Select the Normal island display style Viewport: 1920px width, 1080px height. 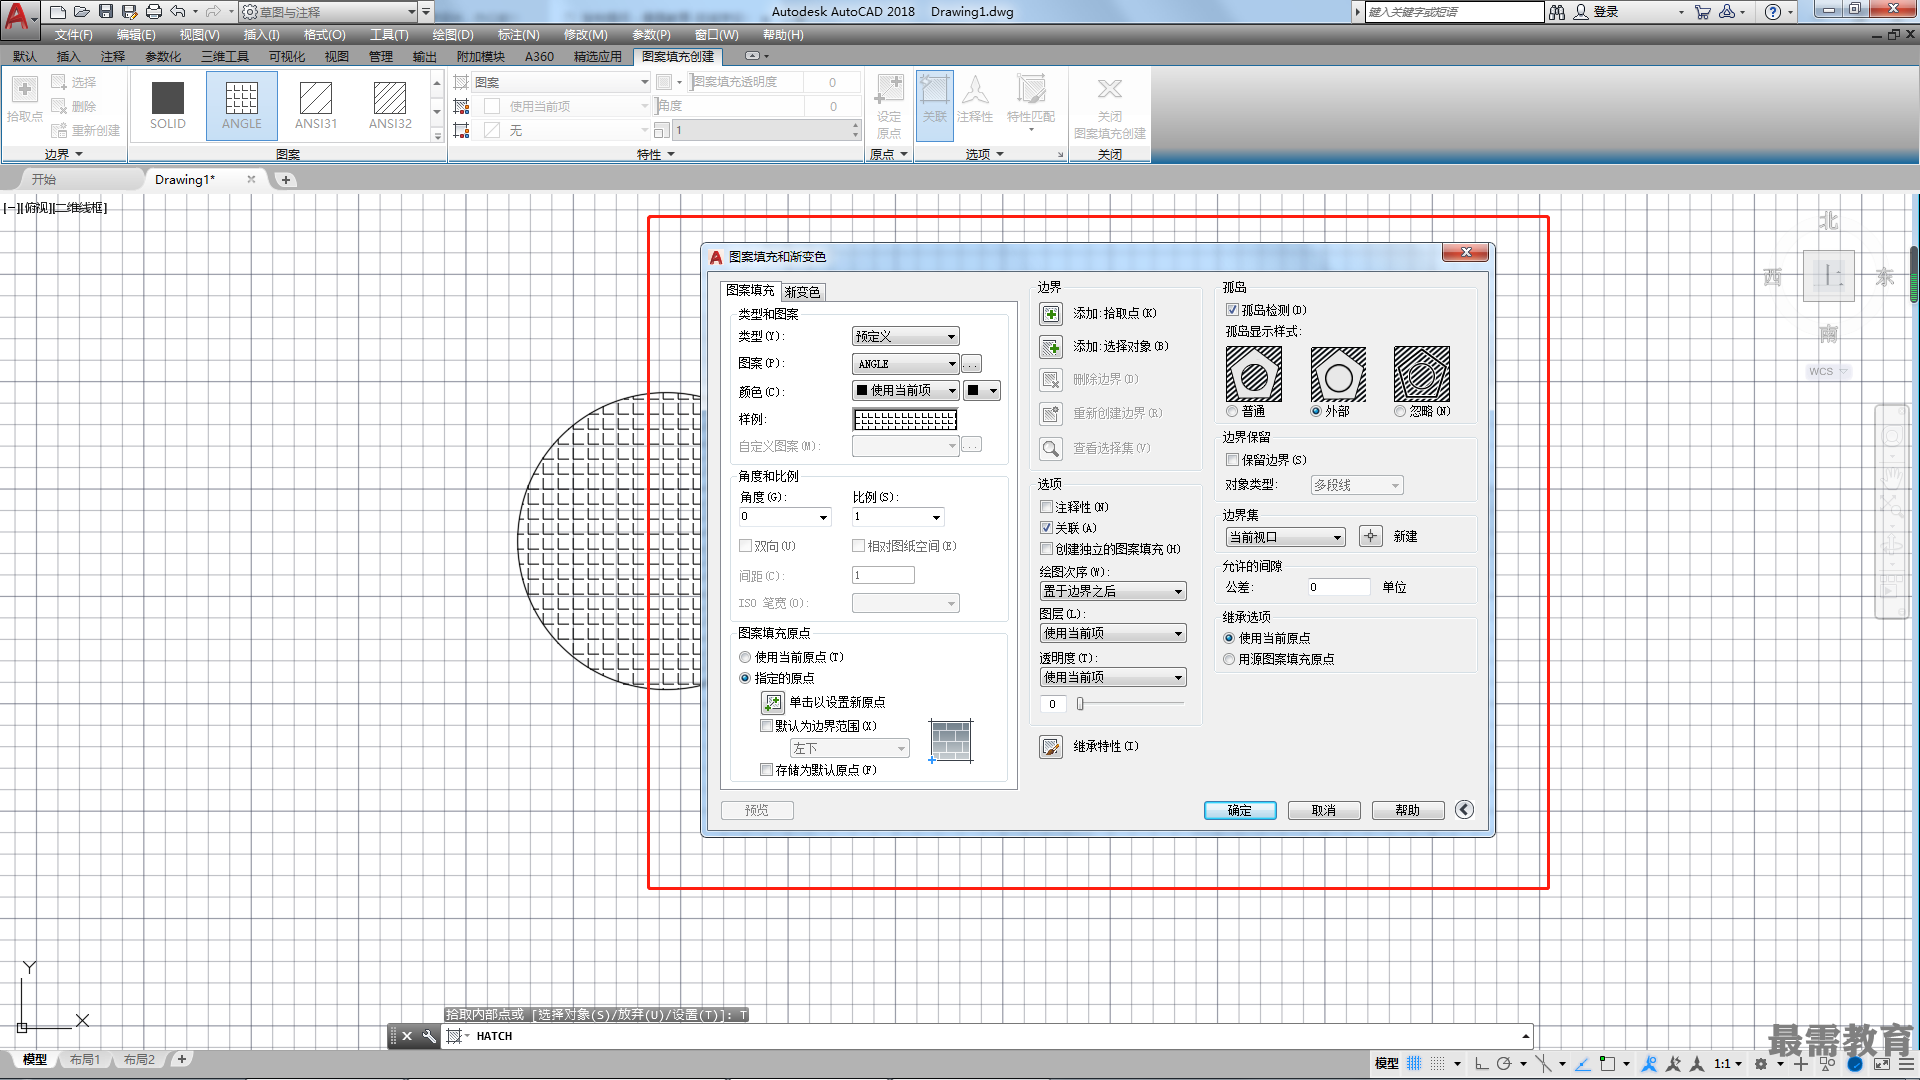click(x=1232, y=412)
